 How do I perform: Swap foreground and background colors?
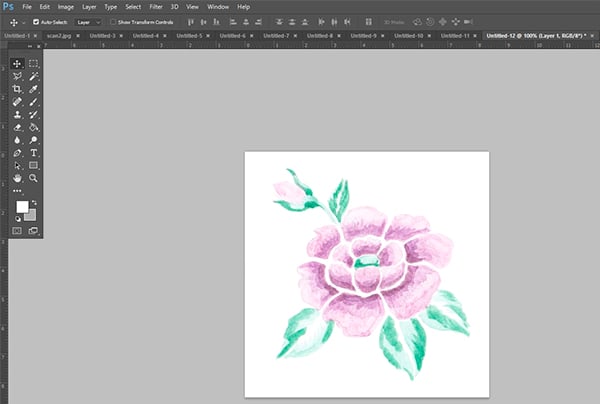coord(34,202)
